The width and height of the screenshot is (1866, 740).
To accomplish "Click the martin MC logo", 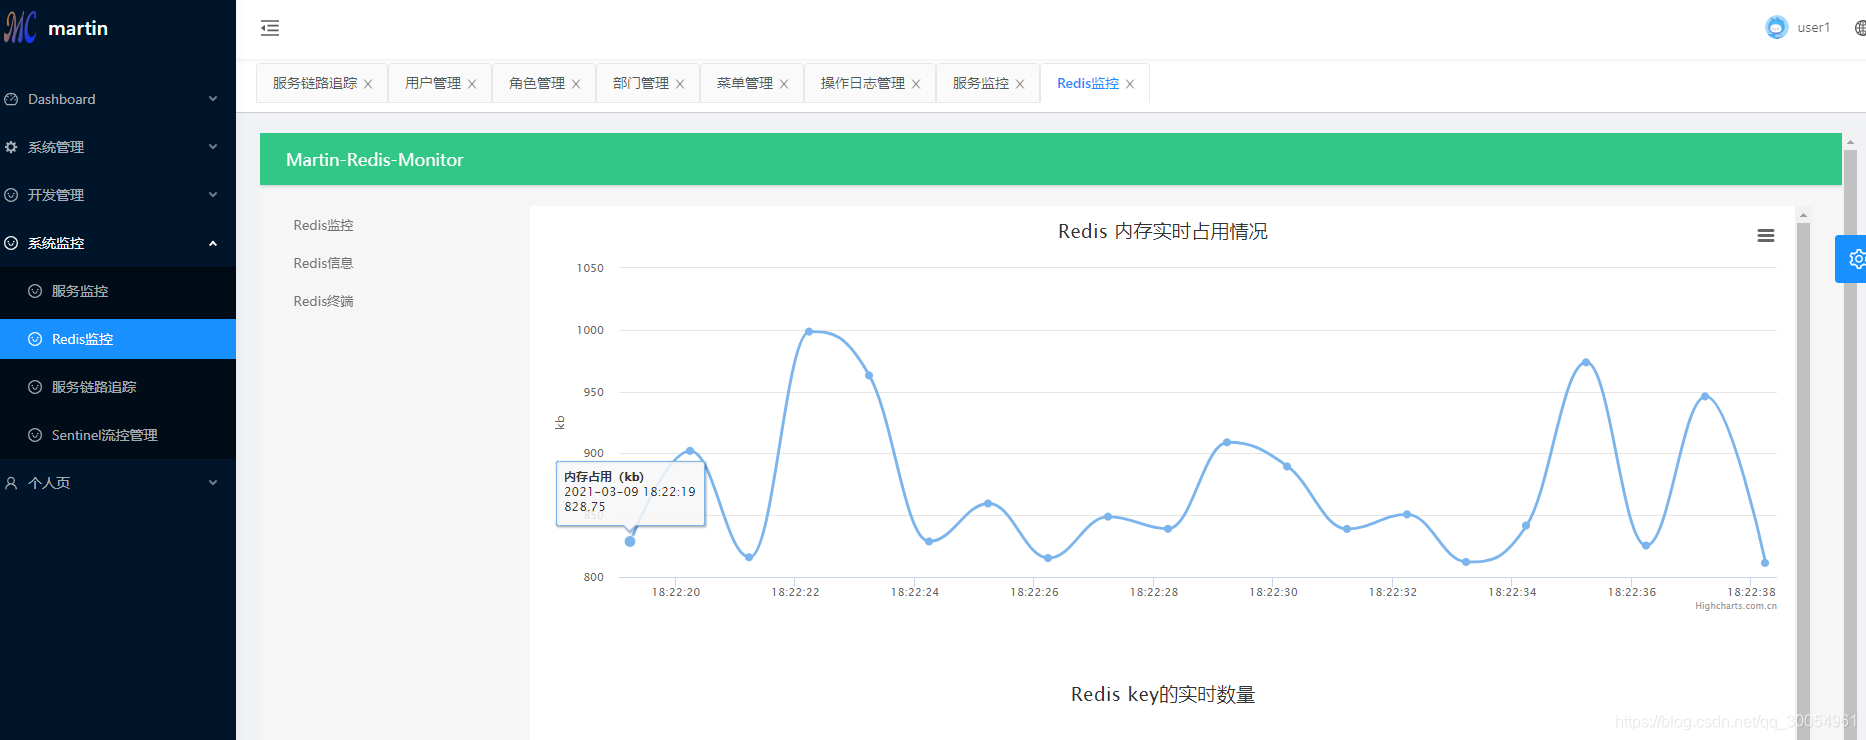I will click(x=20, y=27).
